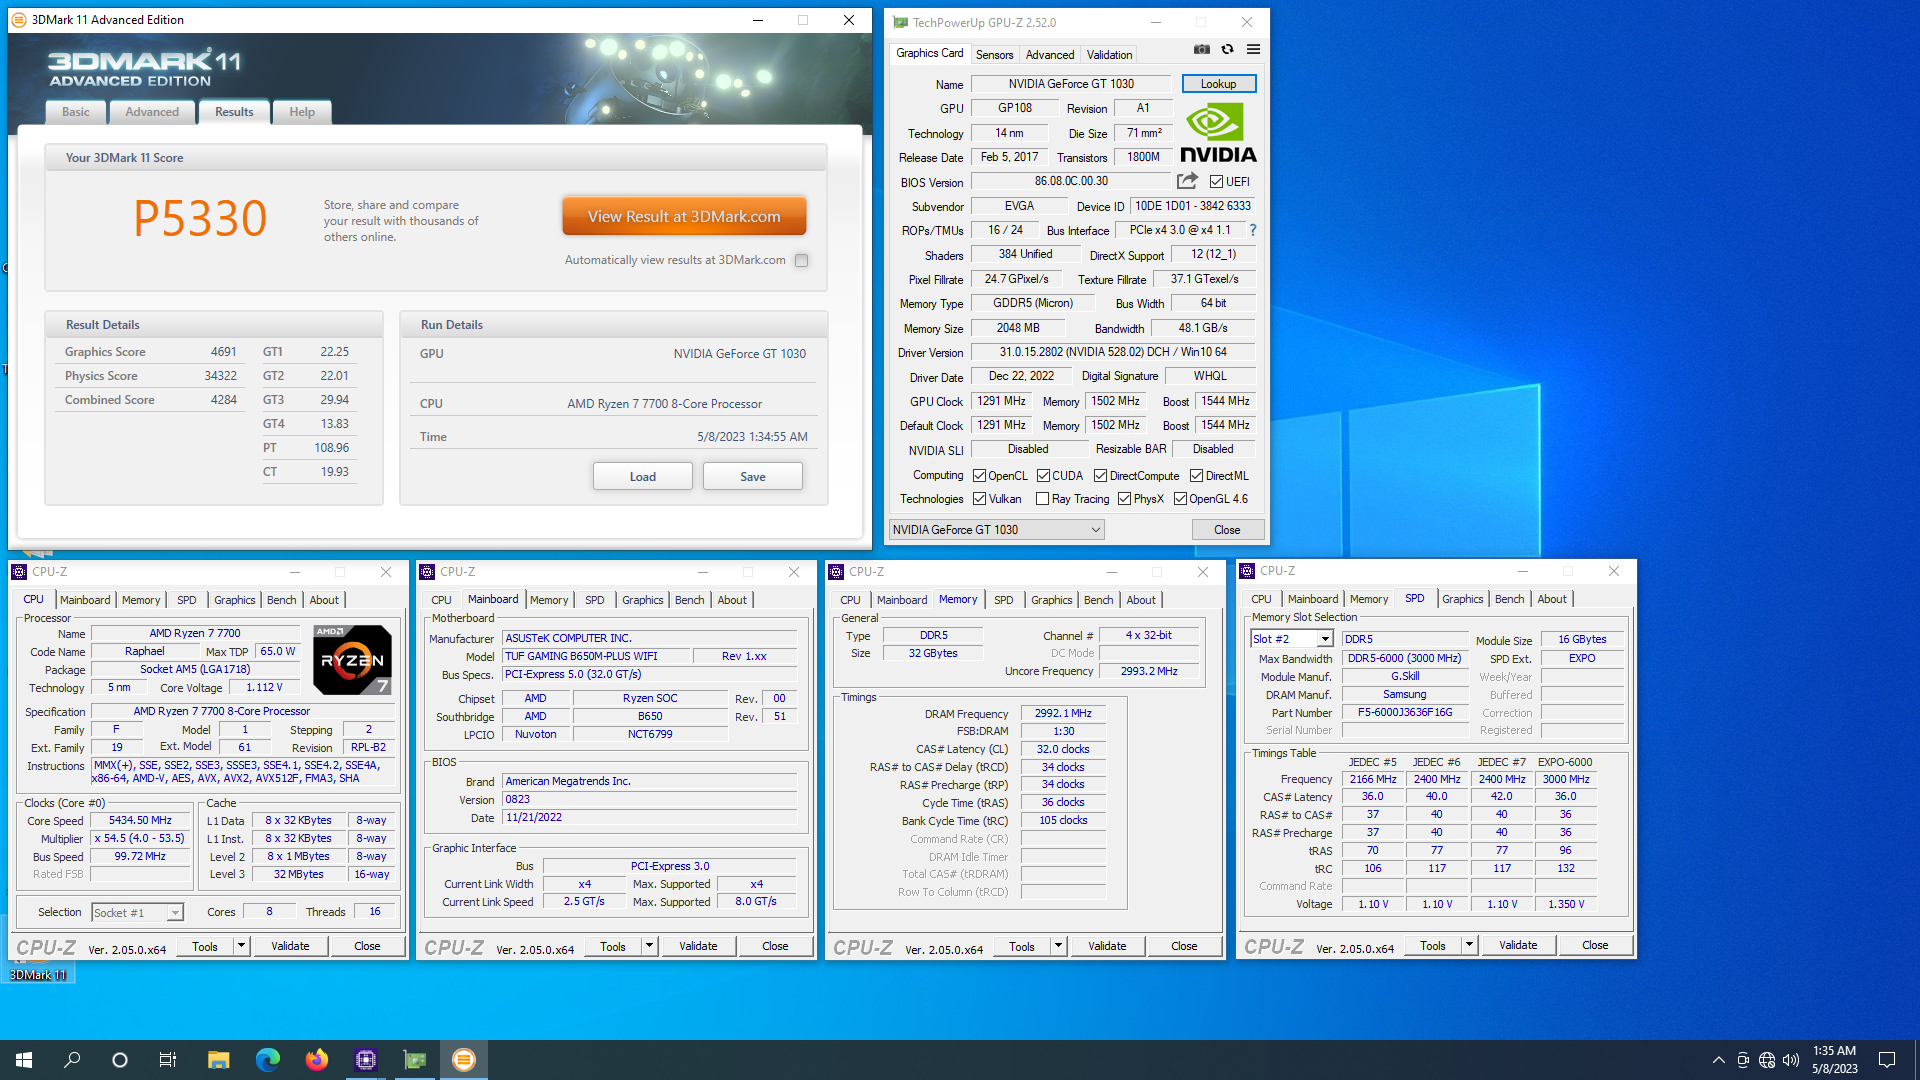
Task: Open the volume tray icon
Action: [1791, 1060]
